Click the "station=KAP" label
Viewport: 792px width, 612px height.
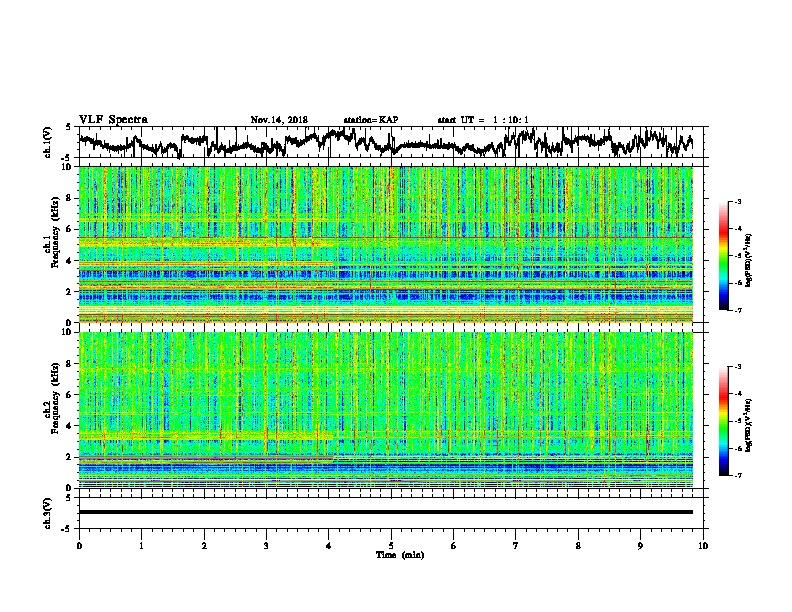(371, 120)
